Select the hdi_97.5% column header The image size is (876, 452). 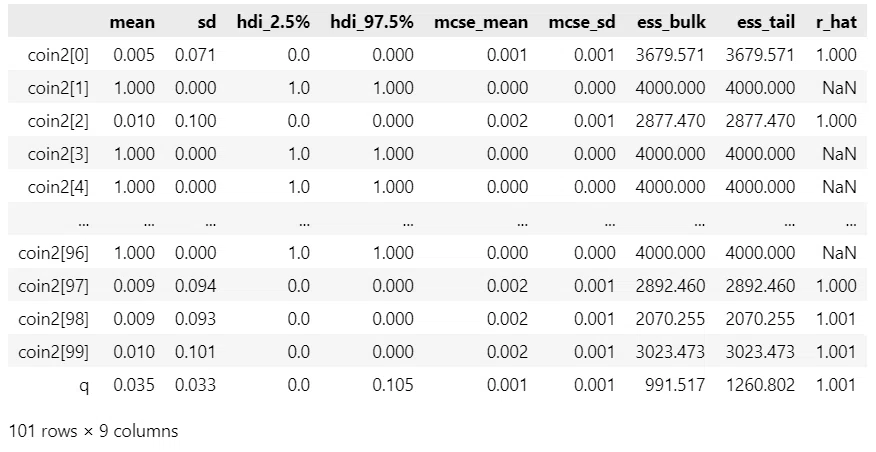click(x=372, y=23)
